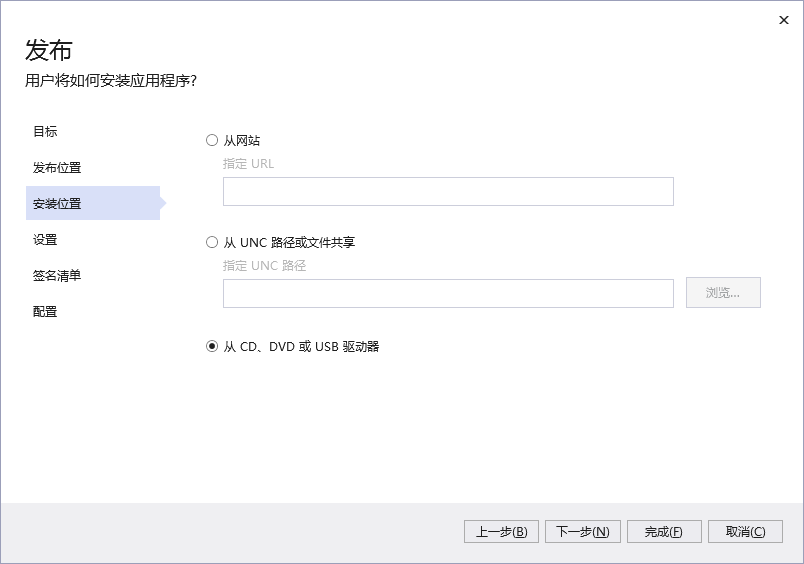
Task: Open the 发布位置 step in sidebar
Action: pos(57,168)
